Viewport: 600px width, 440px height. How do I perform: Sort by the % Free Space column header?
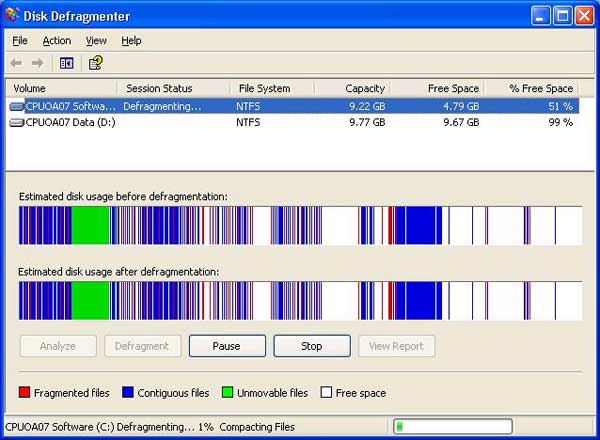click(x=532, y=88)
